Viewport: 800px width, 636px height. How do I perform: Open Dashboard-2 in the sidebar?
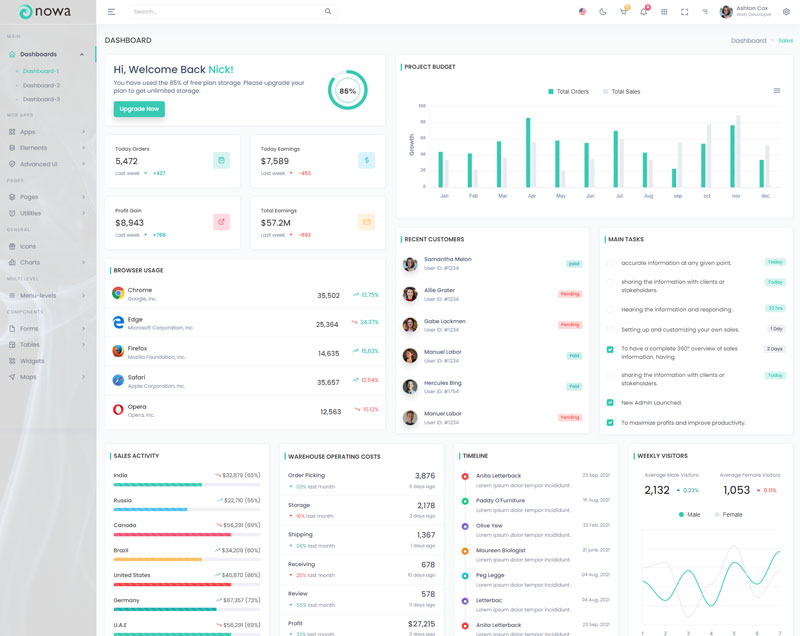[41, 85]
